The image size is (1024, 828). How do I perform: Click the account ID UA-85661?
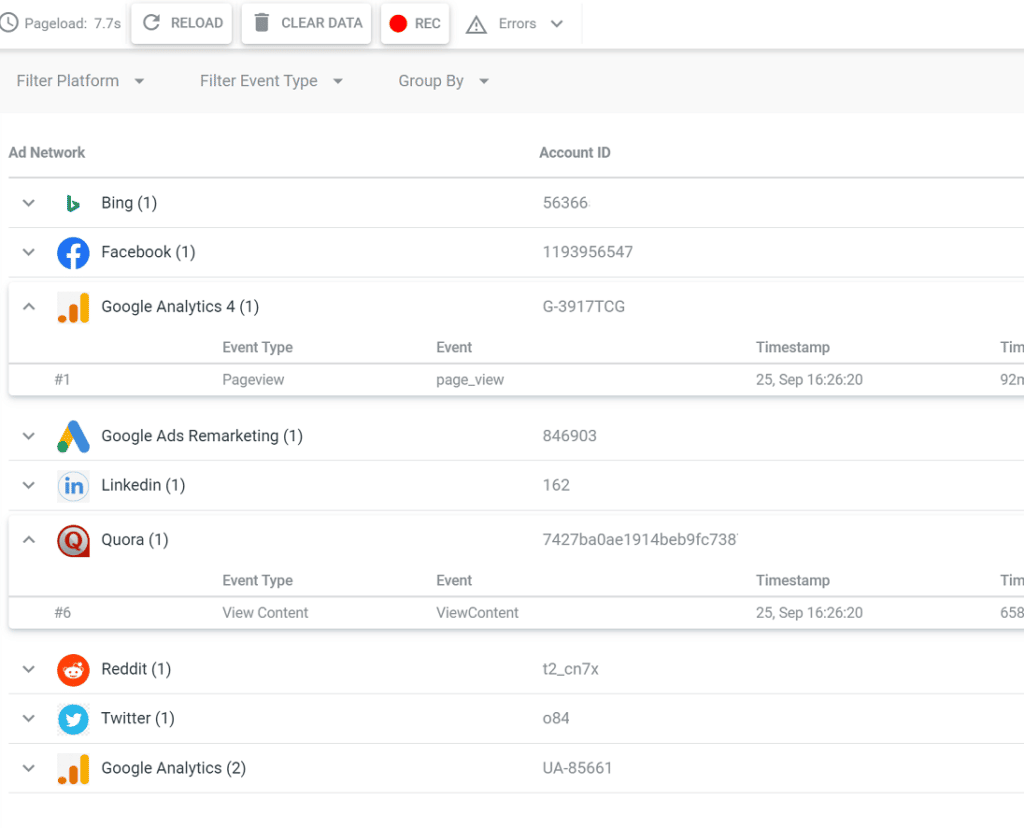pyautogui.click(x=577, y=768)
